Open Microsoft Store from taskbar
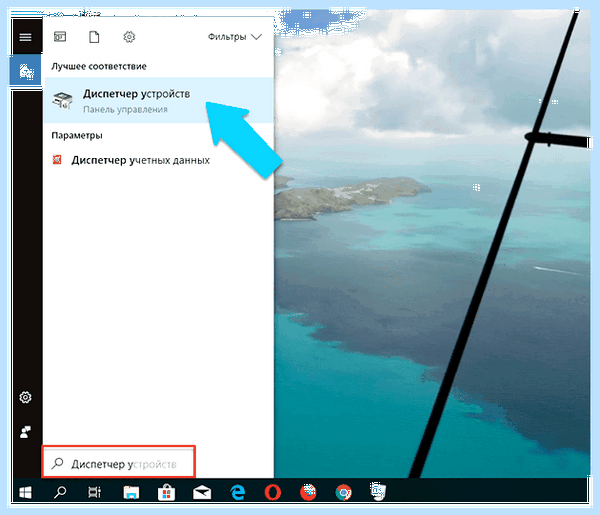This screenshot has width=600, height=515. [x=166, y=492]
